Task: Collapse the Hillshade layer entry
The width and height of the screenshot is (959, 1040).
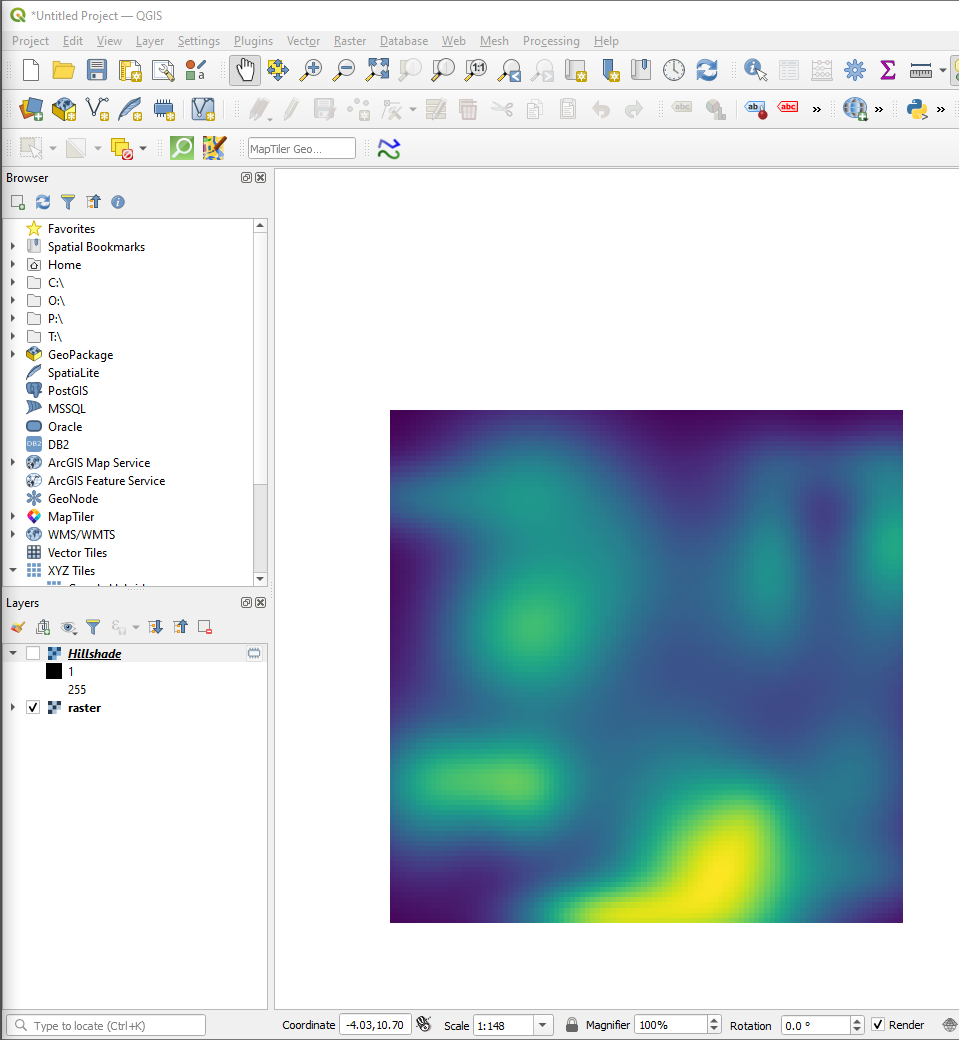Action: [10, 653]
